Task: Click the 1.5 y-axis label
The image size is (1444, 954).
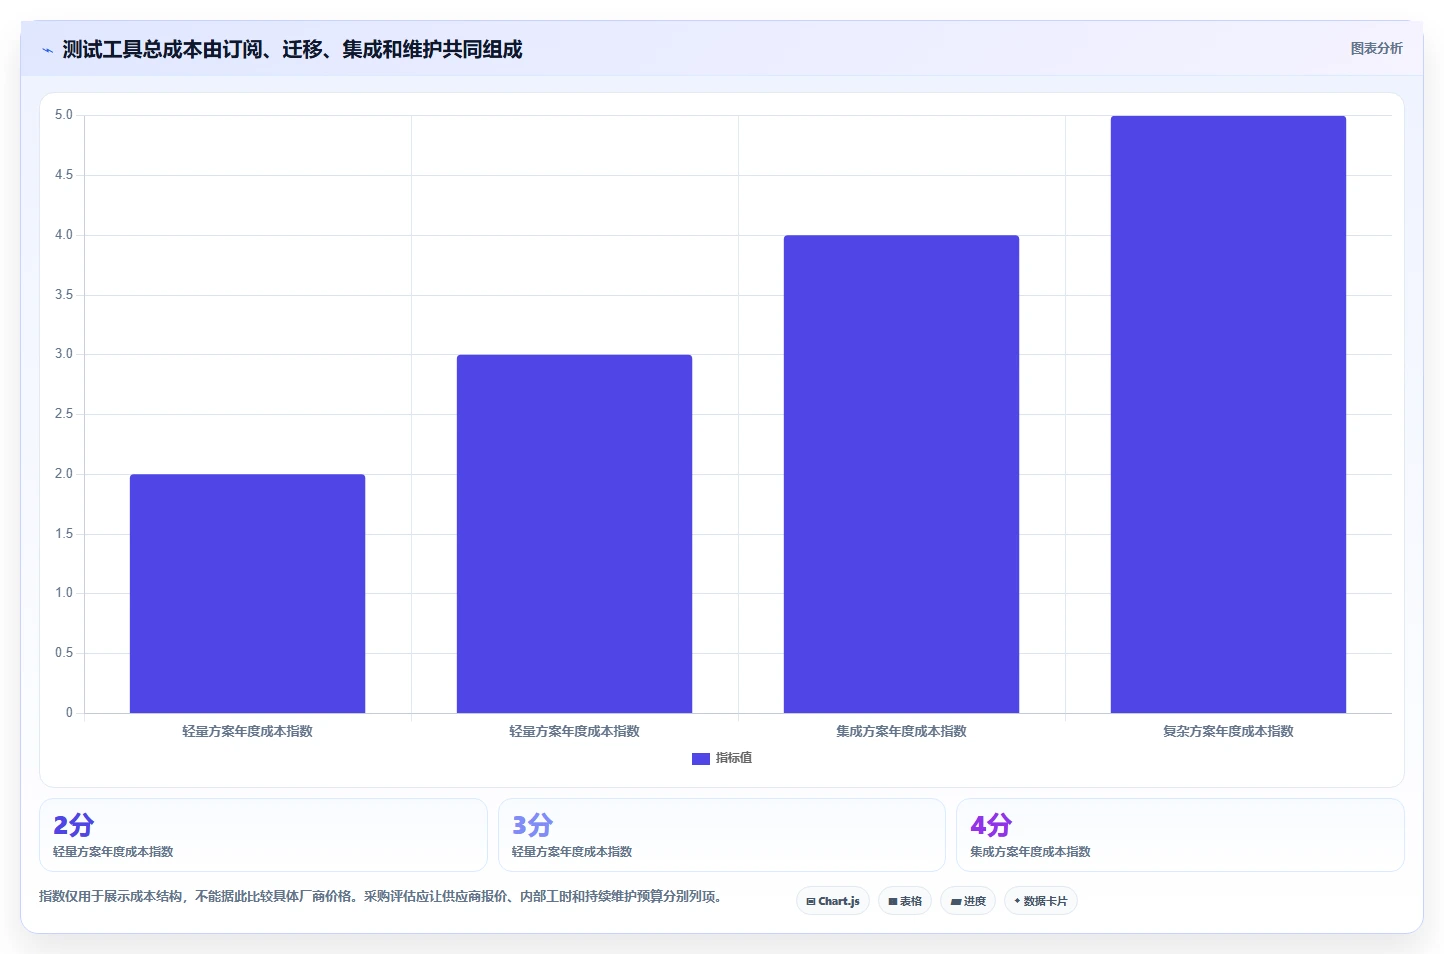Action: click(64, 534)
